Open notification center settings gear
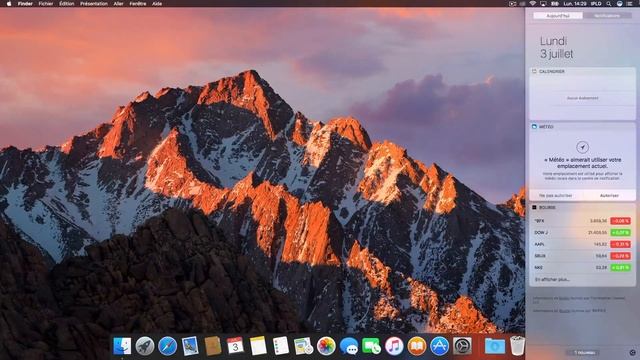 632,353
